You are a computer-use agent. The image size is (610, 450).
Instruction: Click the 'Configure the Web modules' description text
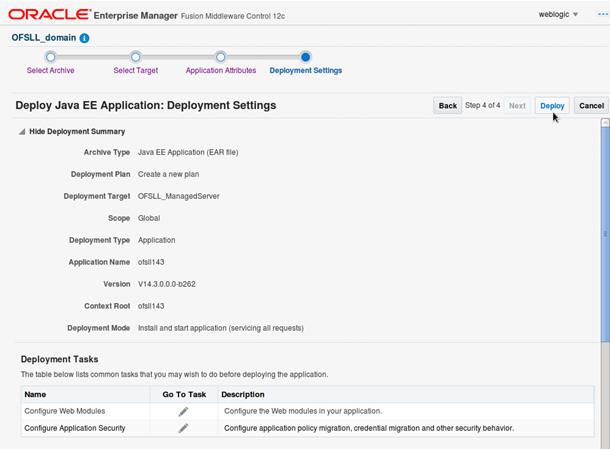pos(303,411)
